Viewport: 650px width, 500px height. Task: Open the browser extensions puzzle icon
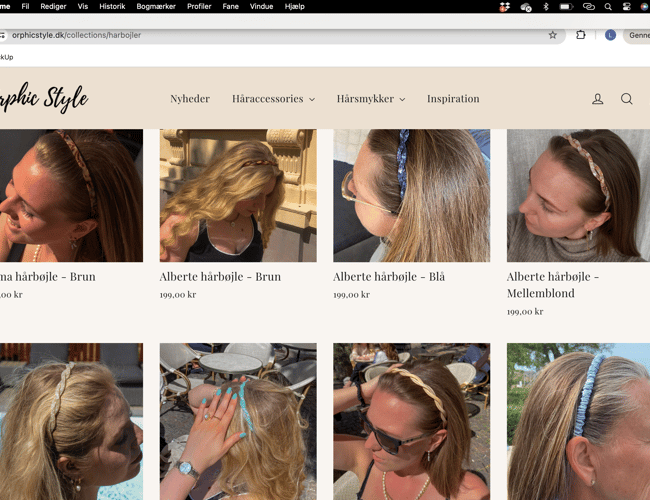pyautogui.click(x=581, y=35)
